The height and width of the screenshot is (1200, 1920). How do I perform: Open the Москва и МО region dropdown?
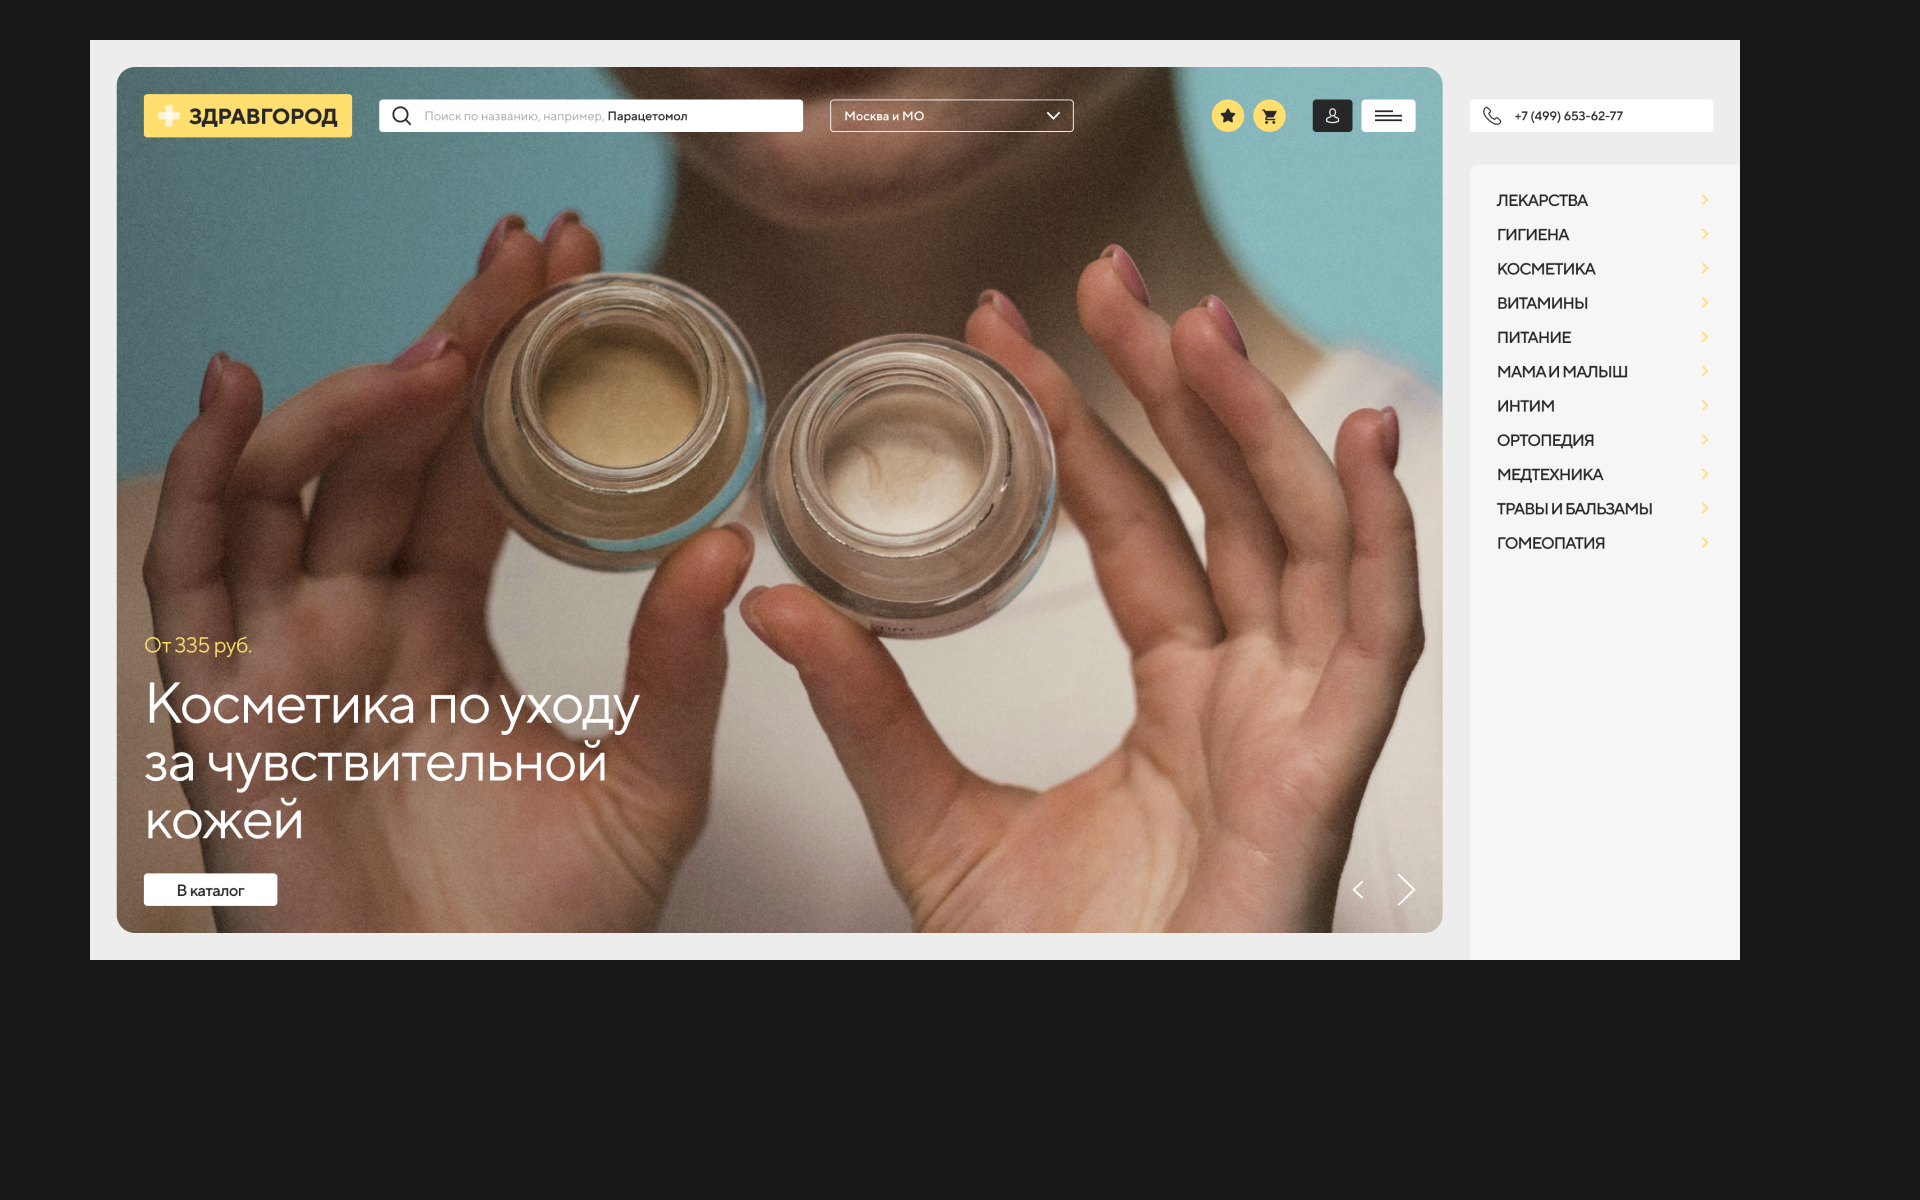951,116
